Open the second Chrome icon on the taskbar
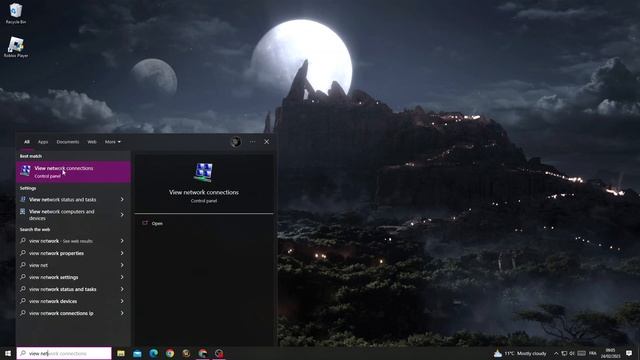The width and height of the screenshot is (640, 360). click(202, 353)
